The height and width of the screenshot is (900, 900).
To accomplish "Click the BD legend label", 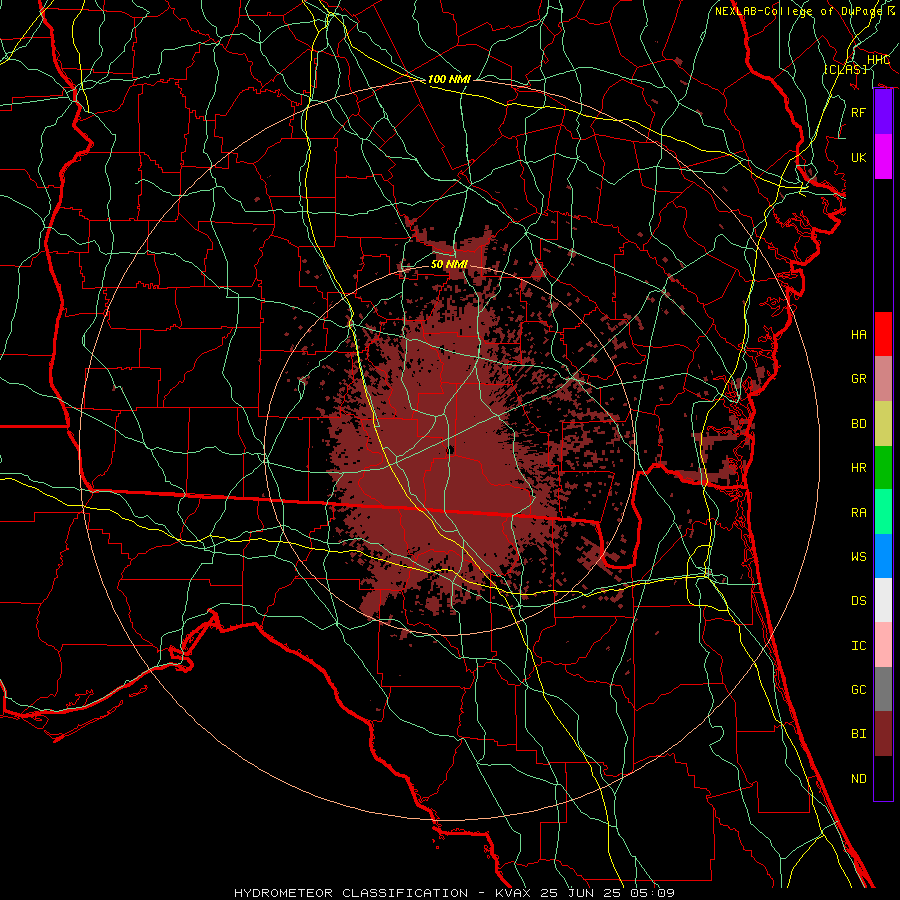I will click(859, 424).
